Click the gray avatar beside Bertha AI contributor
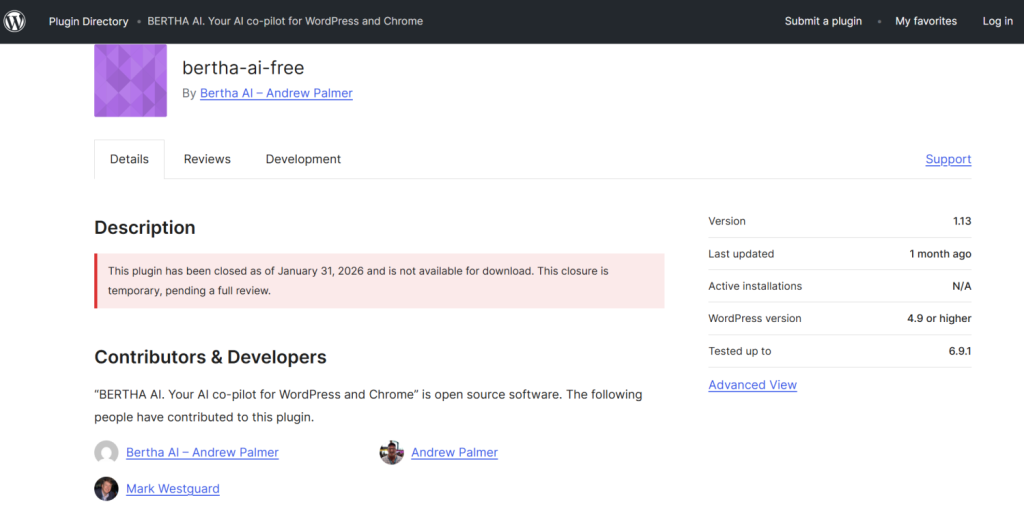 point(106,453)
